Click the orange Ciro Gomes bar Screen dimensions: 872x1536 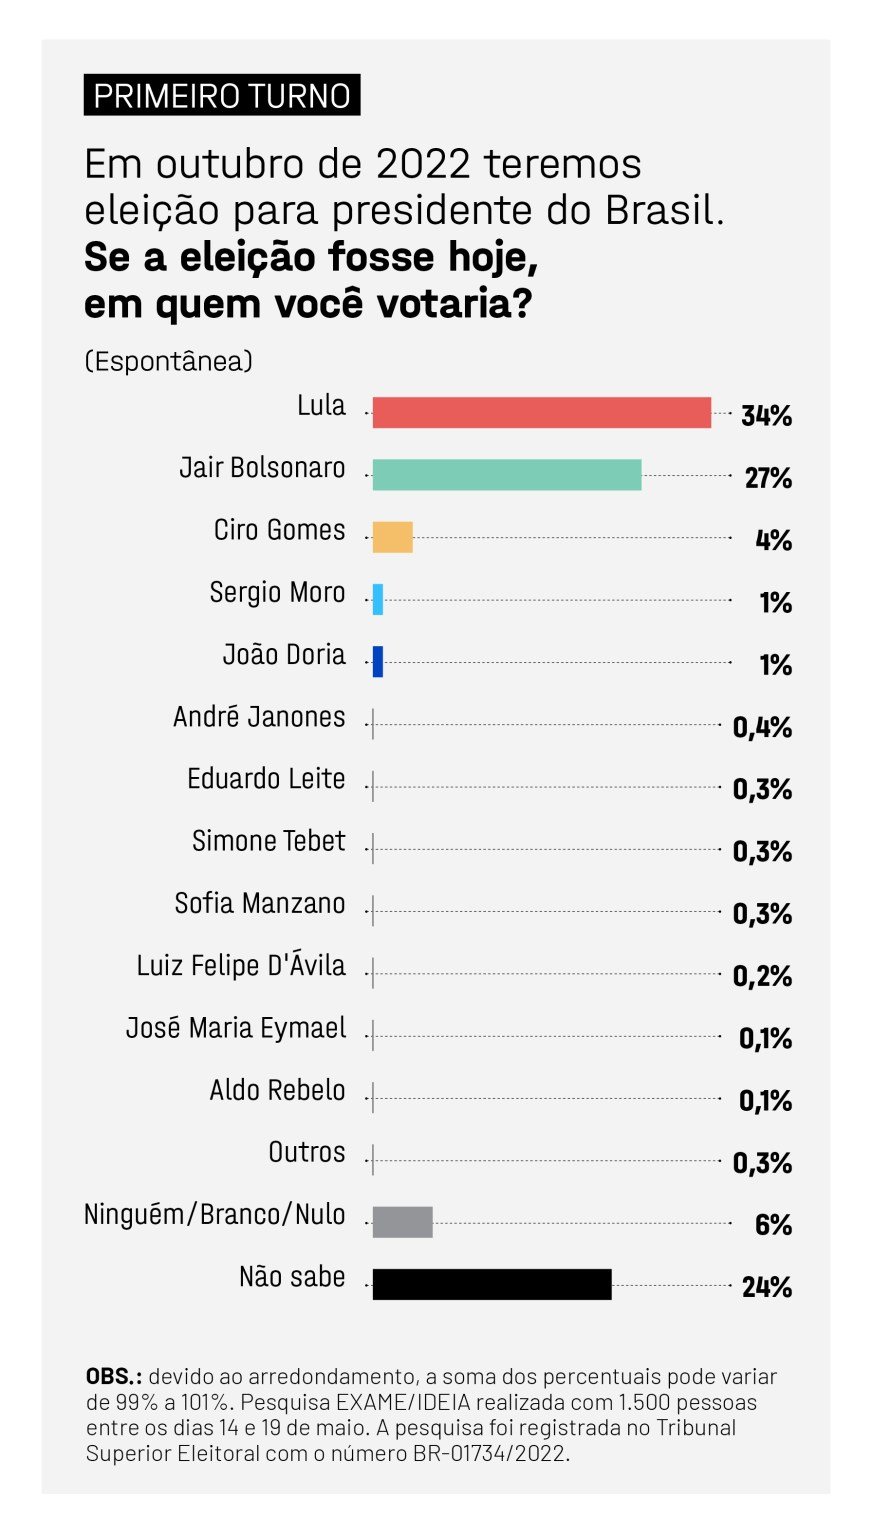[x=392, y=537]
